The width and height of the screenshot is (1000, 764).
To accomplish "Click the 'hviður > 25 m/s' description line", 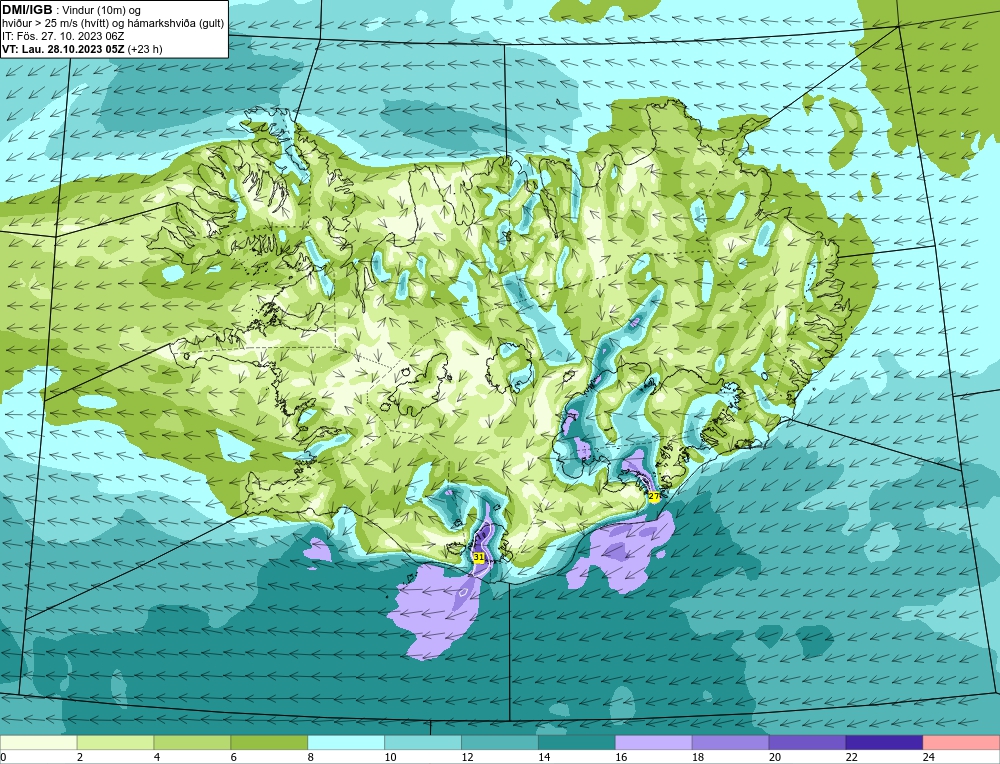I will [113, 24].
